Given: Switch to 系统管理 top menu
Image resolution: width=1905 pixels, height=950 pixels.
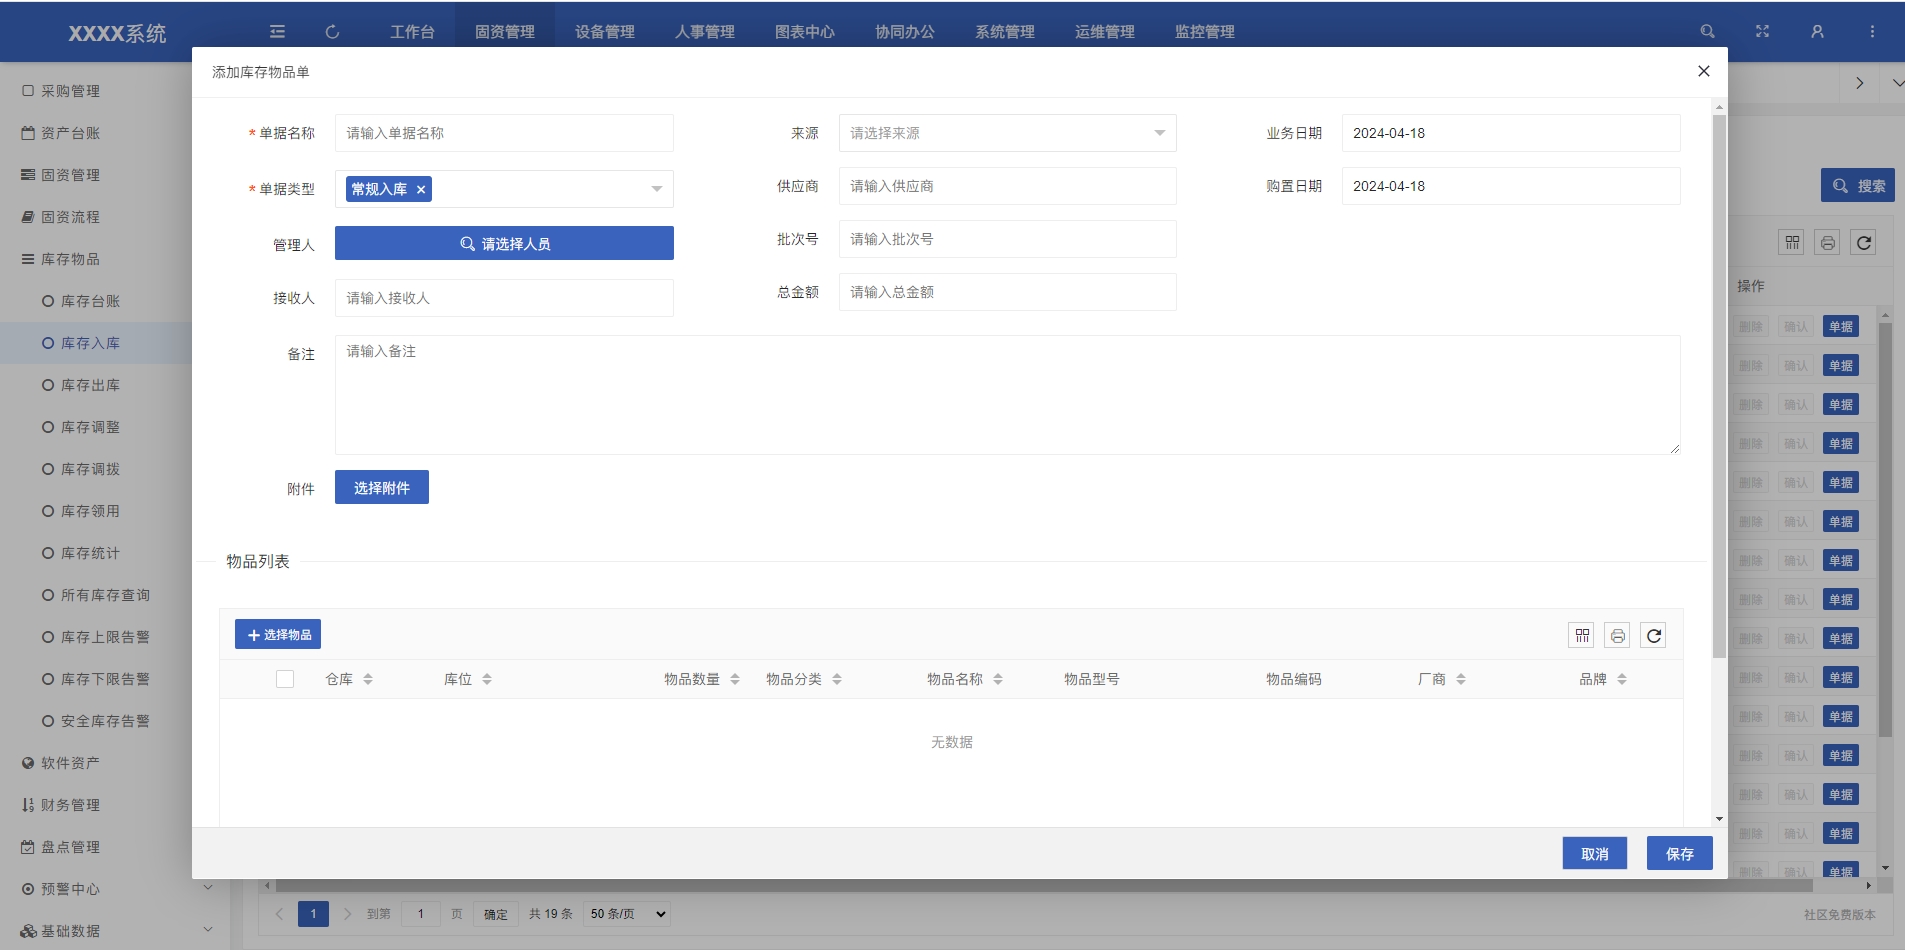Looking at the screenshot, I should [1005, 32].
